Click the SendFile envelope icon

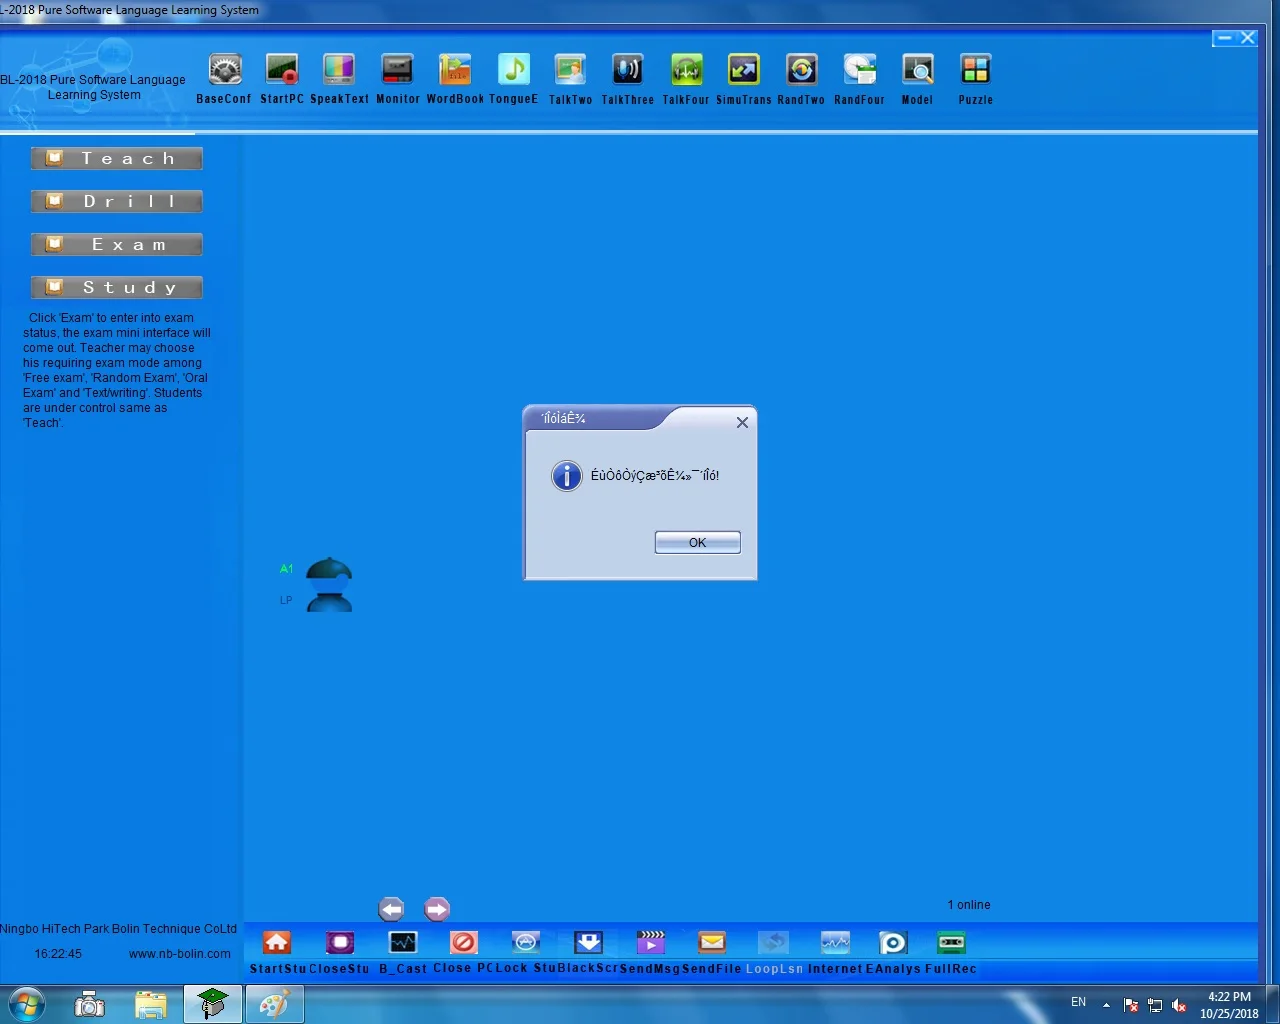click(x=712, y=943)
